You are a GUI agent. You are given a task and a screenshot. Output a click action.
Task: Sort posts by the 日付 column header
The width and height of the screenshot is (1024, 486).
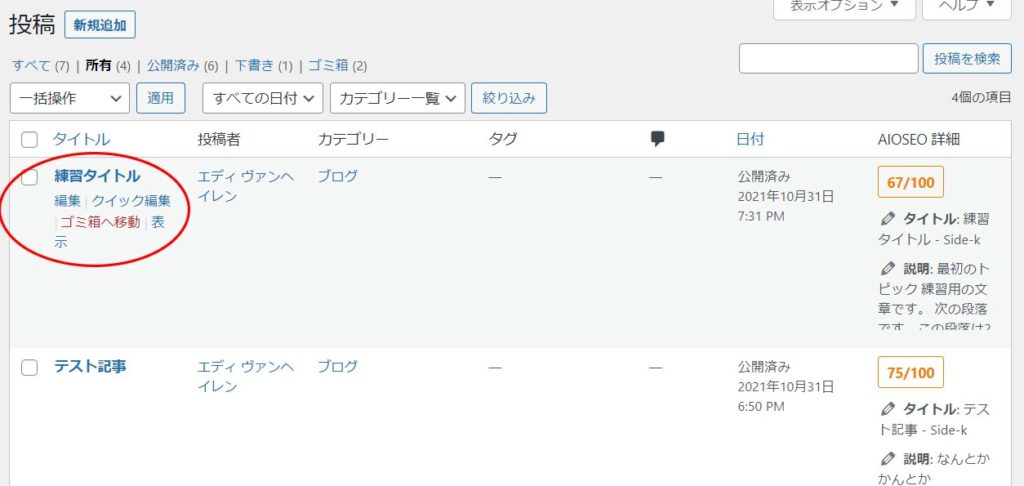pyautogui.click(x=750, y=140)
